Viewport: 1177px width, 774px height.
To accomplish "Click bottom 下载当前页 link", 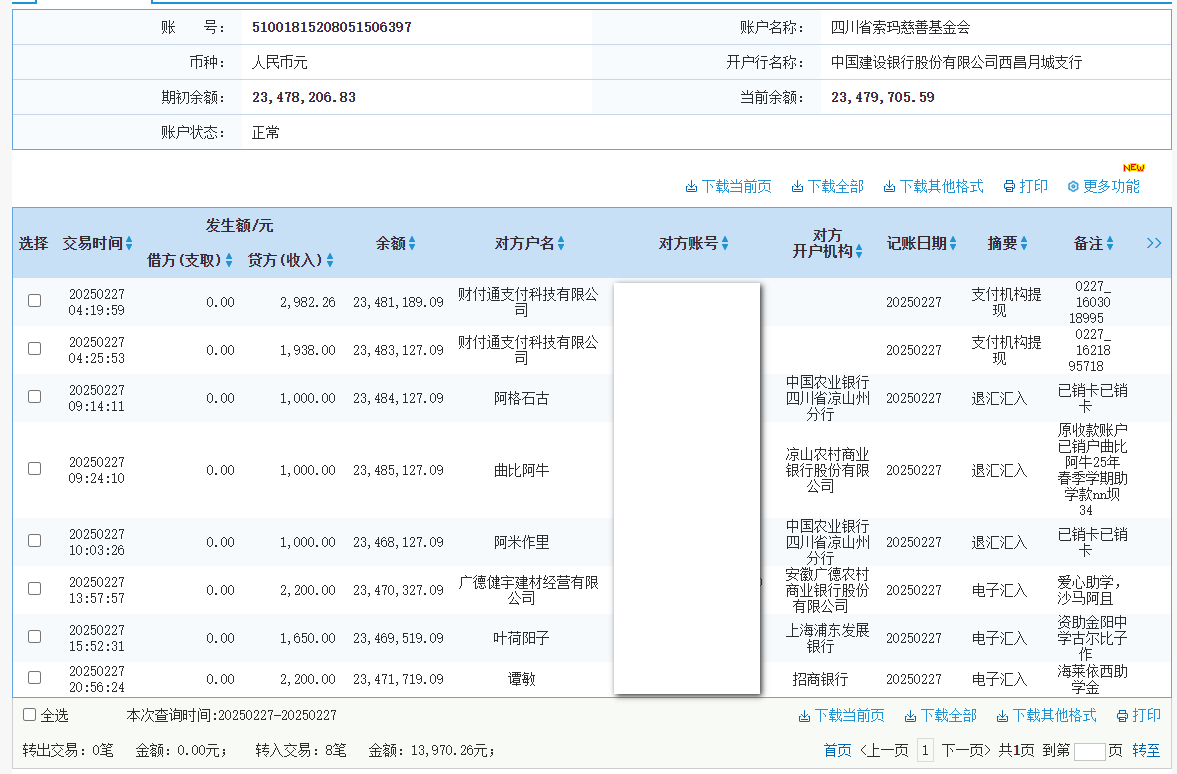I will (841, 715).
